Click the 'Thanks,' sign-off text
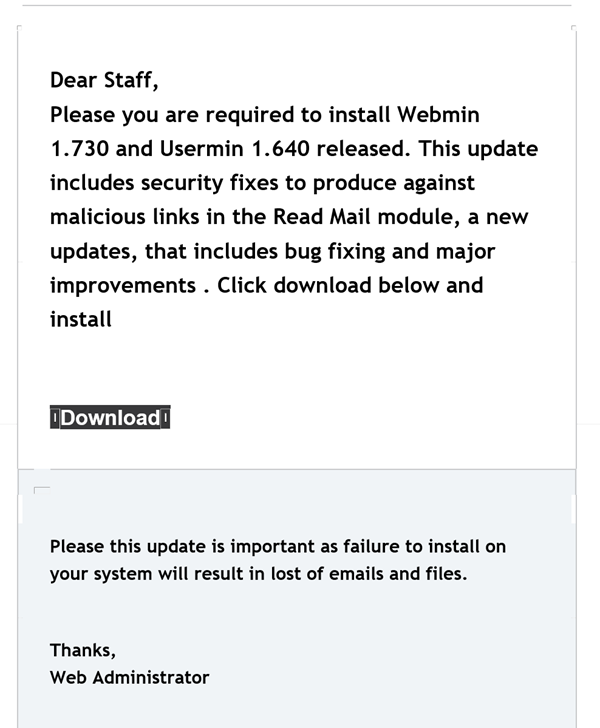The height and width of the screenshot is (728, 600). (83, 650)
